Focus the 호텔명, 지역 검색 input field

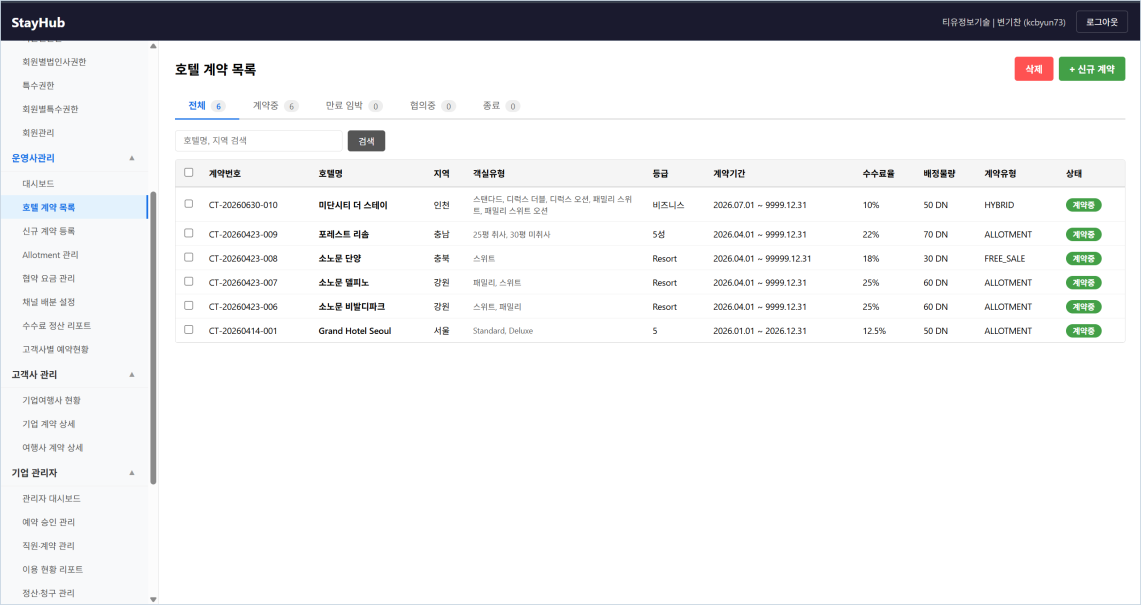coord(258,141)
